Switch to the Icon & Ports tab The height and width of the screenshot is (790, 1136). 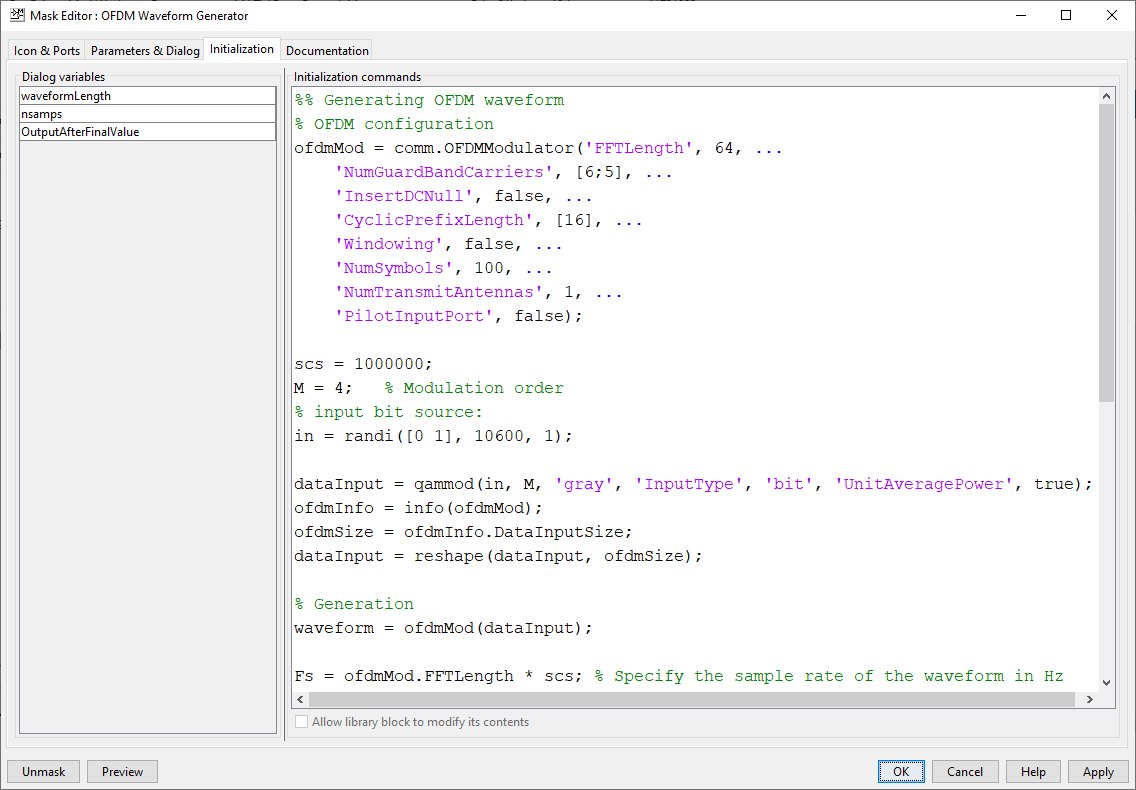click(46, 50)
